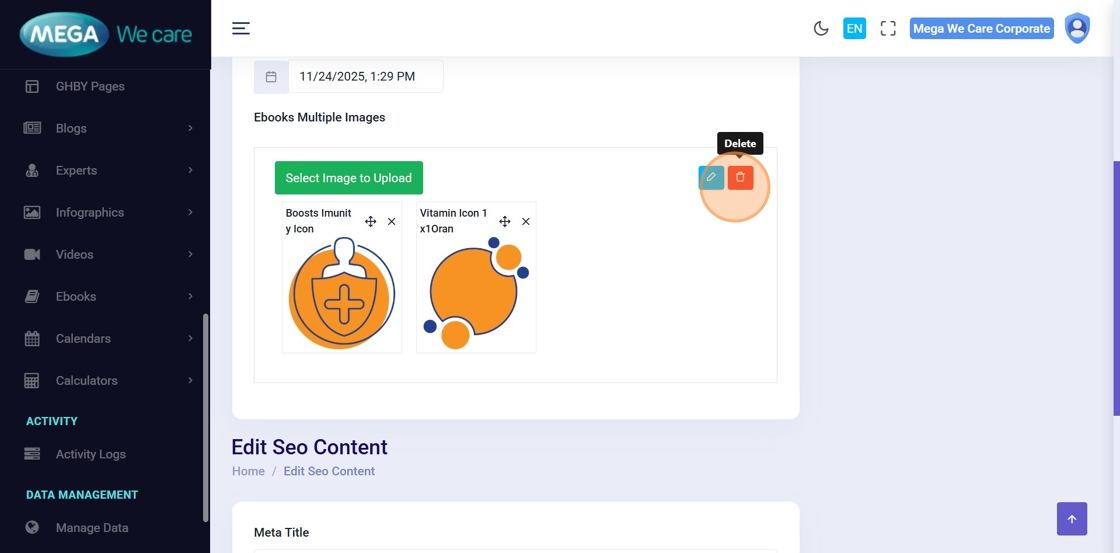
Task: Enter fullscreen mode using expand icon
Action: pos(888,28)
